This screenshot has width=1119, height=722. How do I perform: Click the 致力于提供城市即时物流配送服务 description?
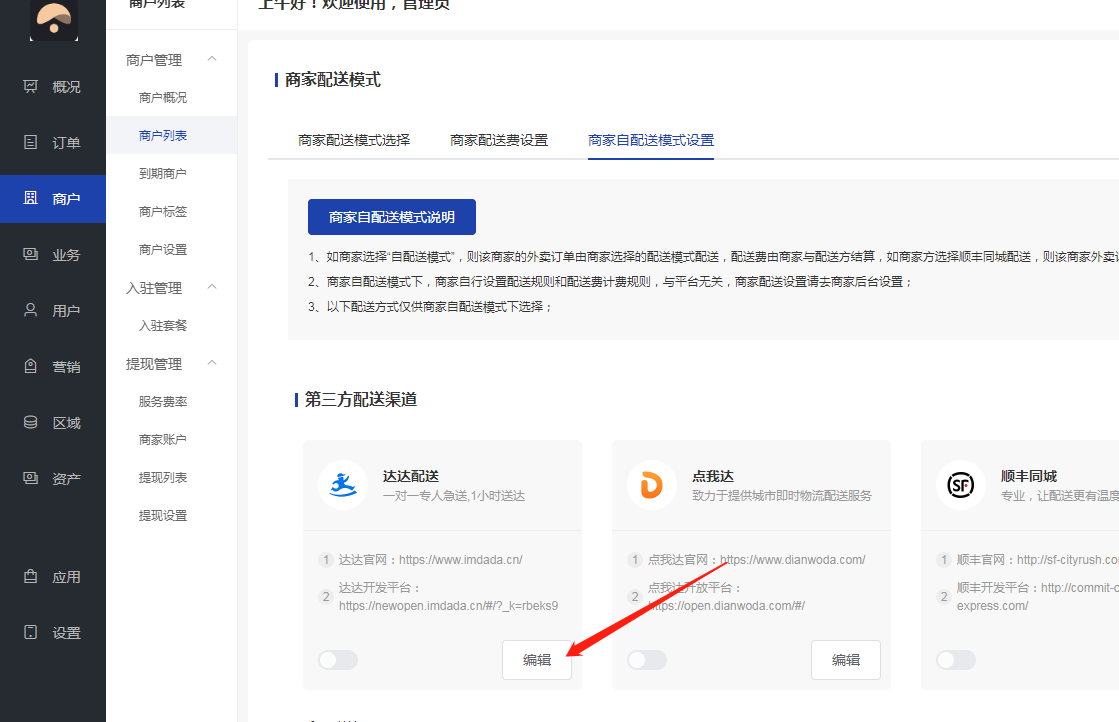coord(781,496)
